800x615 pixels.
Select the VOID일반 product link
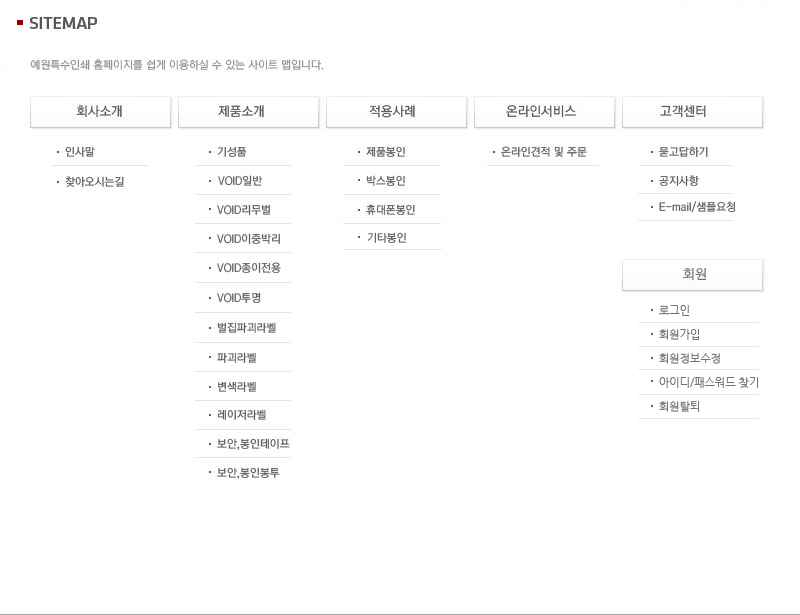239,182
